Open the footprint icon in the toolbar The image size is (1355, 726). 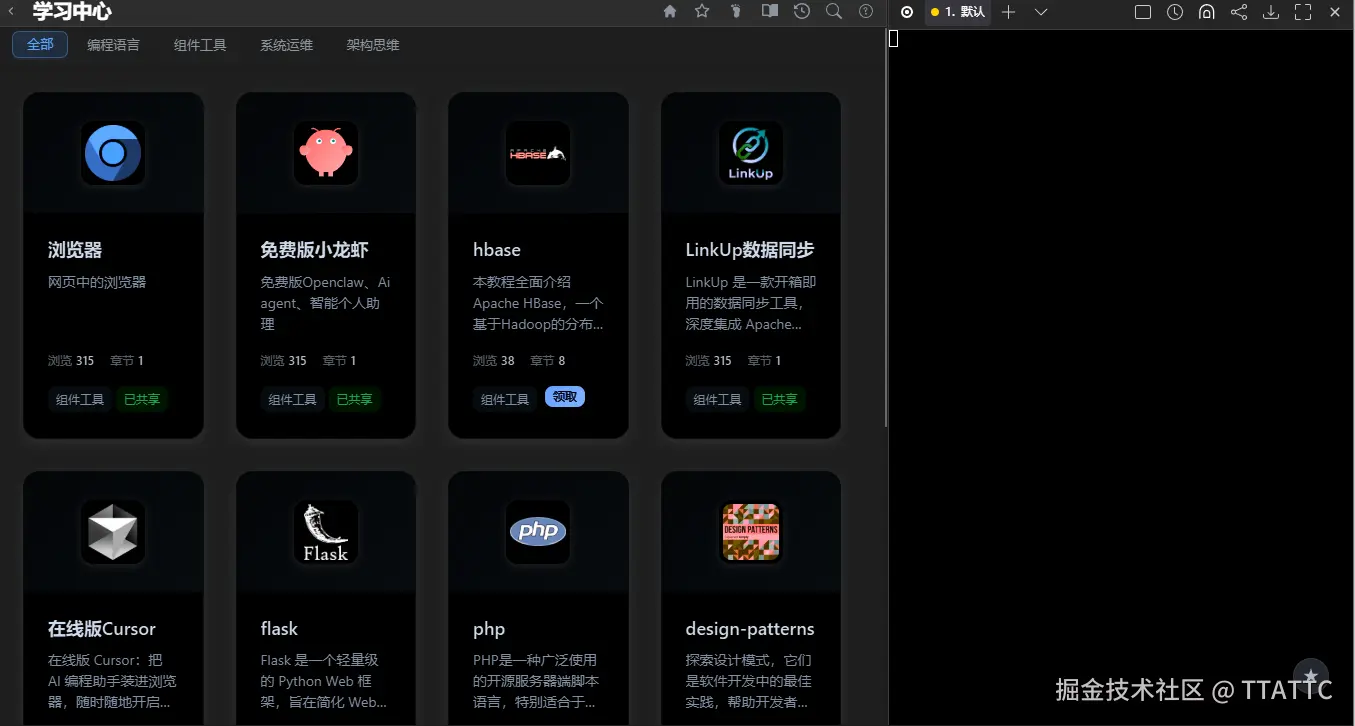[x=736, y=12]
